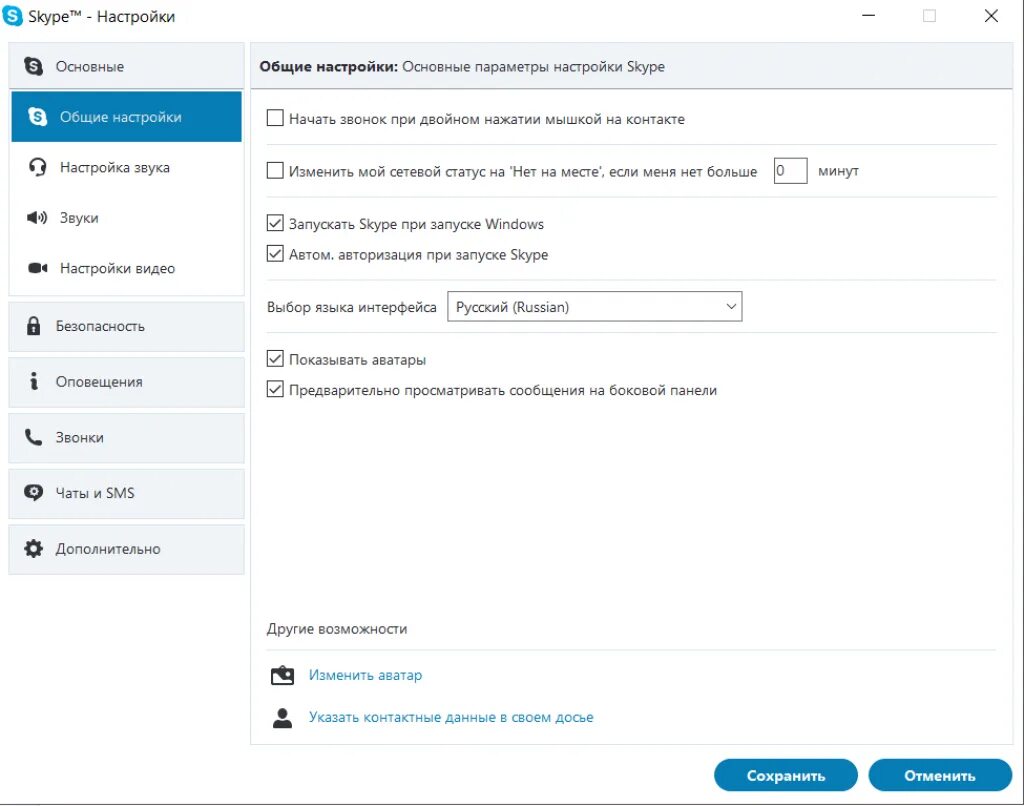Open the interface language dropdown
The width and height of the screenshot is (1024, 806).
(x=594, y=307)
